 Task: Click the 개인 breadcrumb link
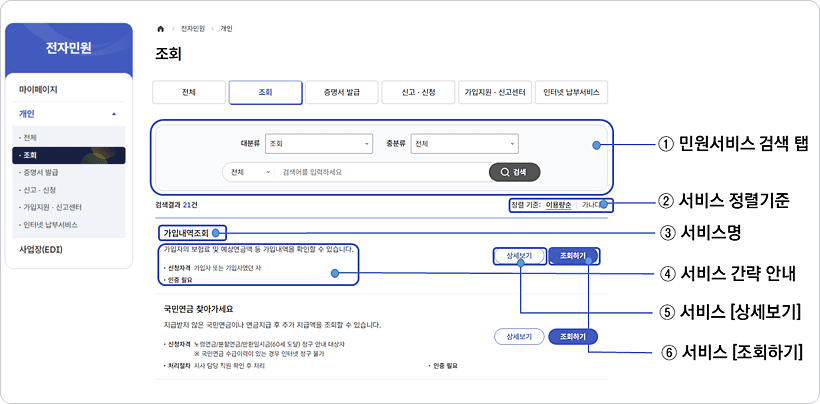pos(227,29)
